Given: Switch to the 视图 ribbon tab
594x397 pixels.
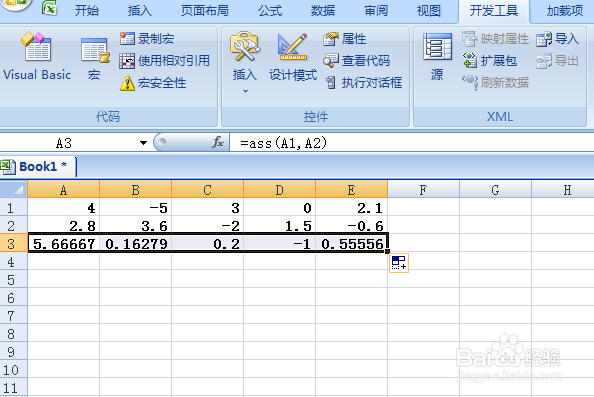Looking at the screenshot, I should click(429, 11).
